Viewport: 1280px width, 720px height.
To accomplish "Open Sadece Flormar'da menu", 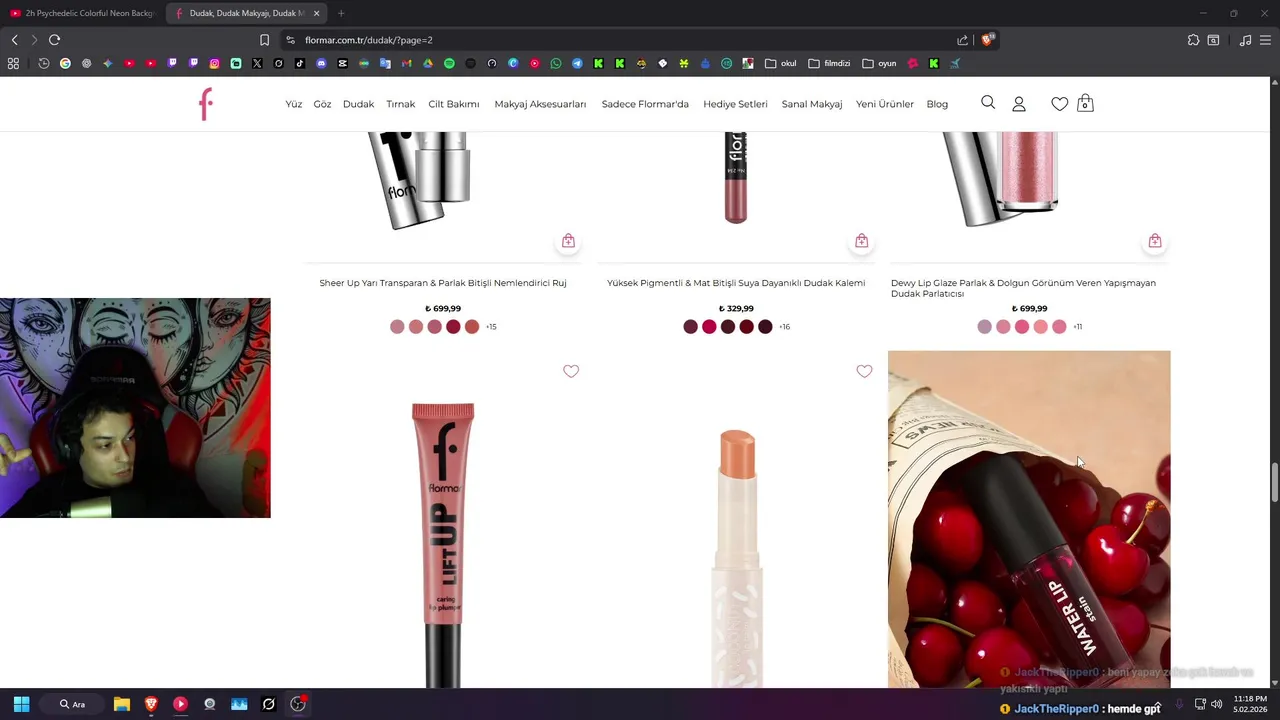I will pos(645,104).
